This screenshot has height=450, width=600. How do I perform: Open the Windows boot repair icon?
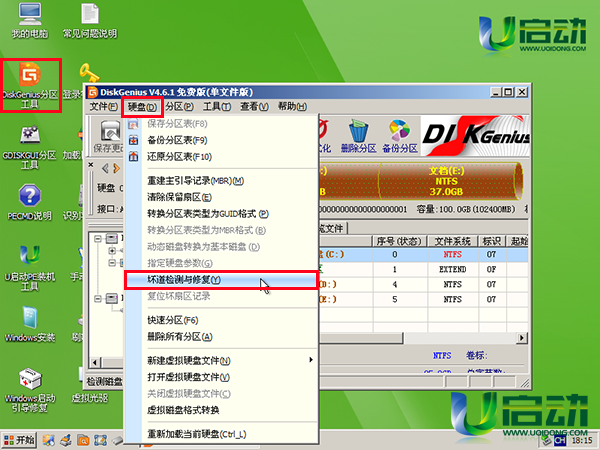tap(30, 390)
